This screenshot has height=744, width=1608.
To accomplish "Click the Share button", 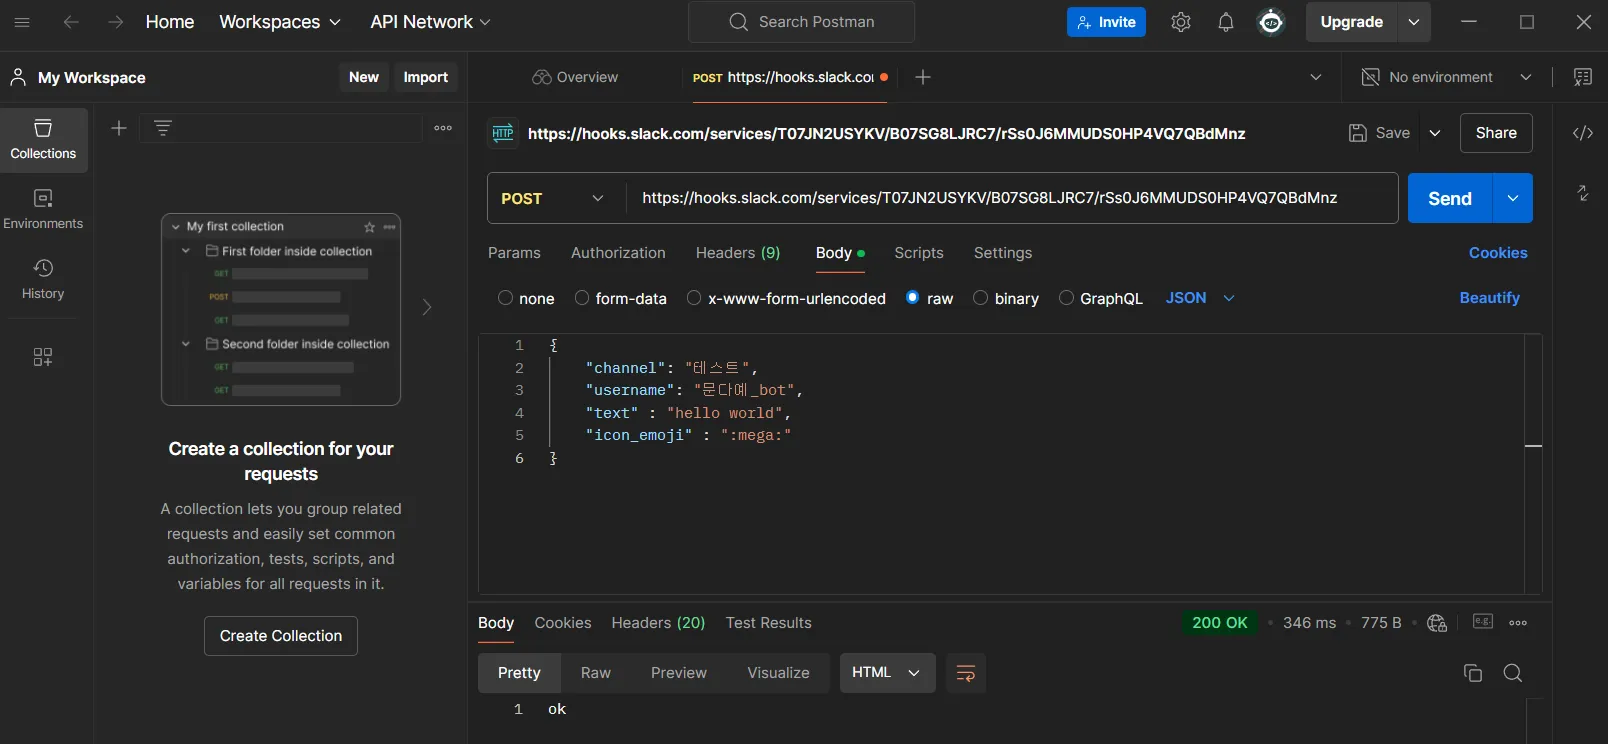I will pyautogui.click(x=1496, y=133).
